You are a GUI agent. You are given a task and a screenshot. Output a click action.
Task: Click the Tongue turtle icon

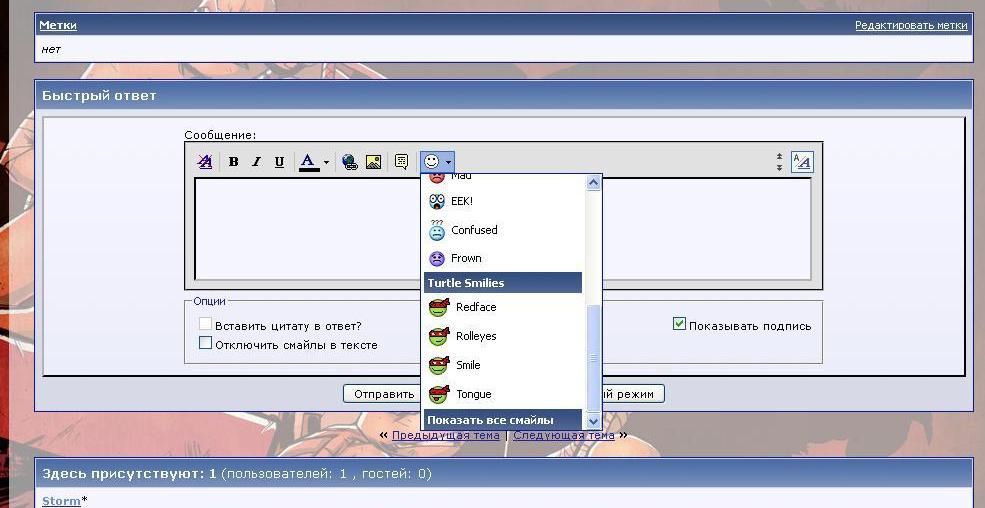(x=439, y=394)
